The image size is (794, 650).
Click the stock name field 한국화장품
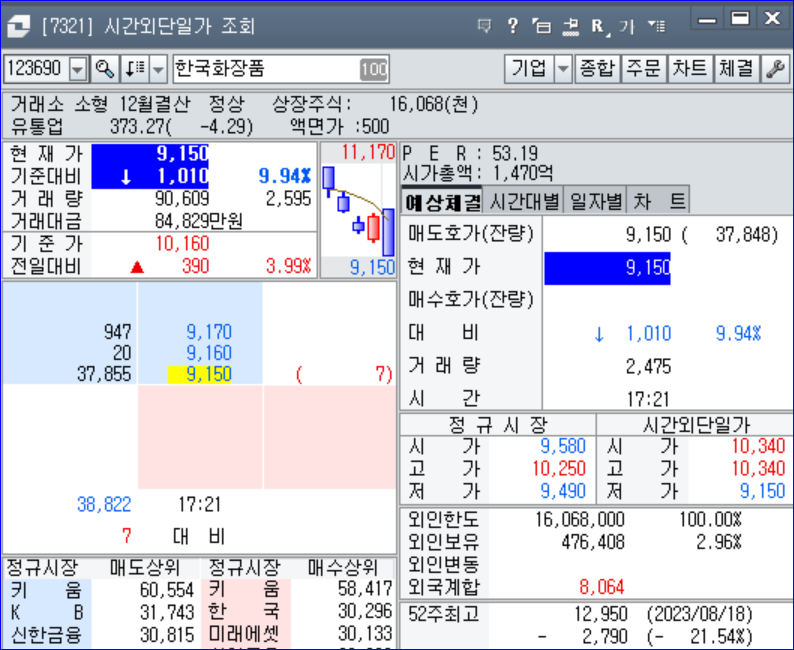(265, 69)
